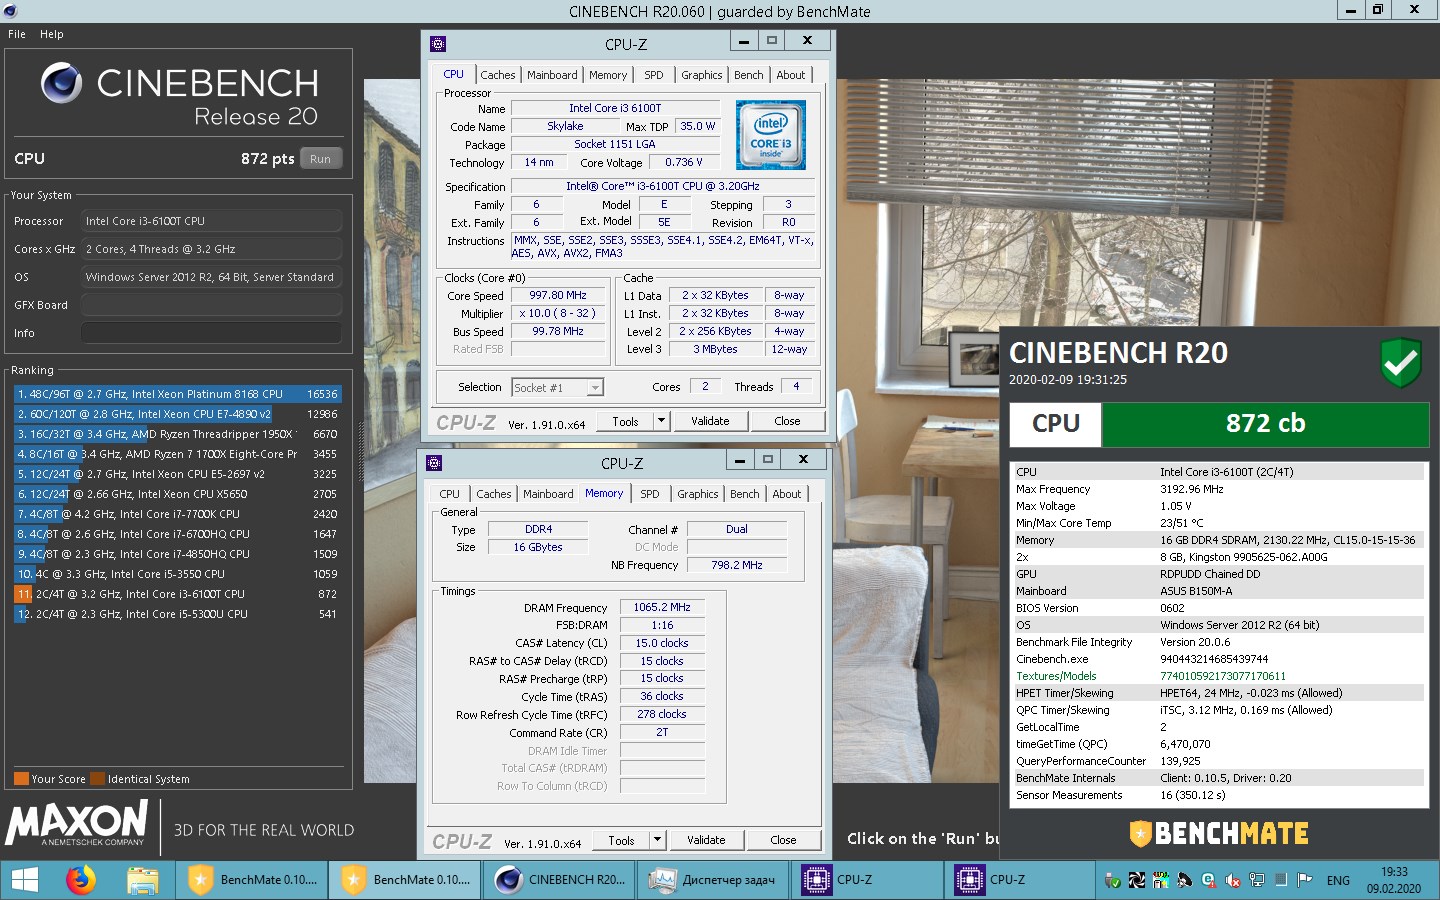Click the Cinebench sphere logo
Image resolution: width=1440 pixels, height=900 pixels.
click(x=62, y=83)
